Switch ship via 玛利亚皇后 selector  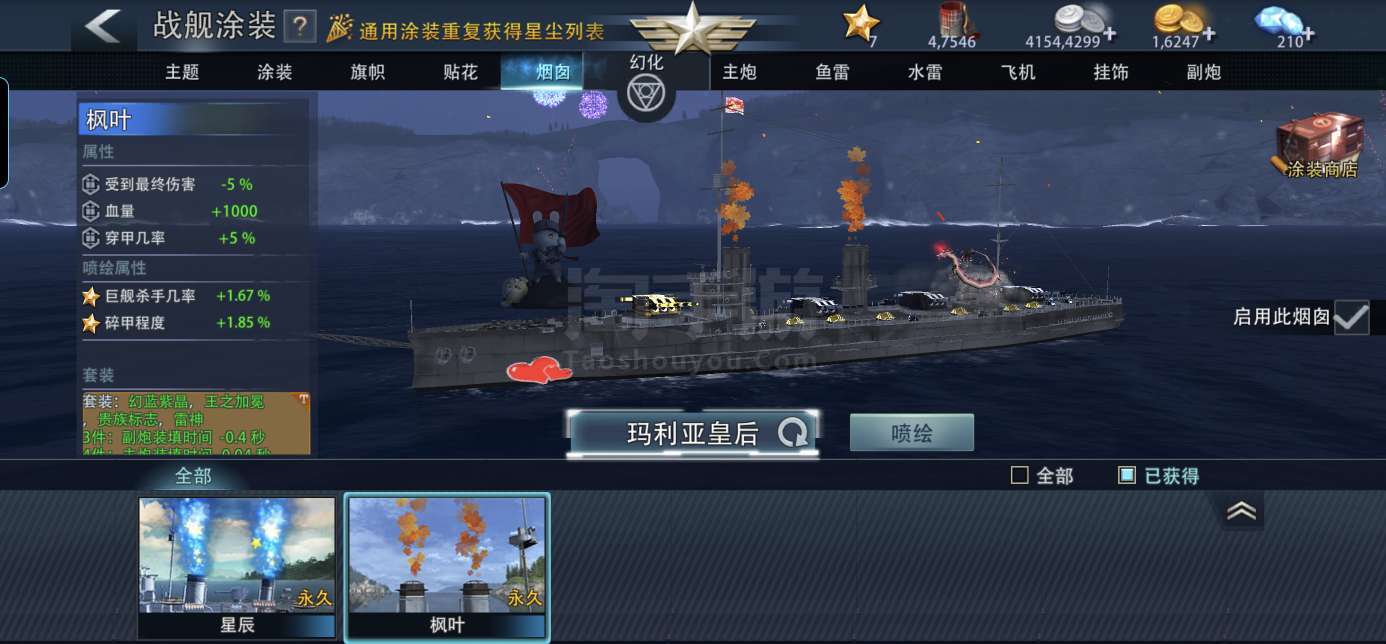pyautogui.click(x=693, y=433)
